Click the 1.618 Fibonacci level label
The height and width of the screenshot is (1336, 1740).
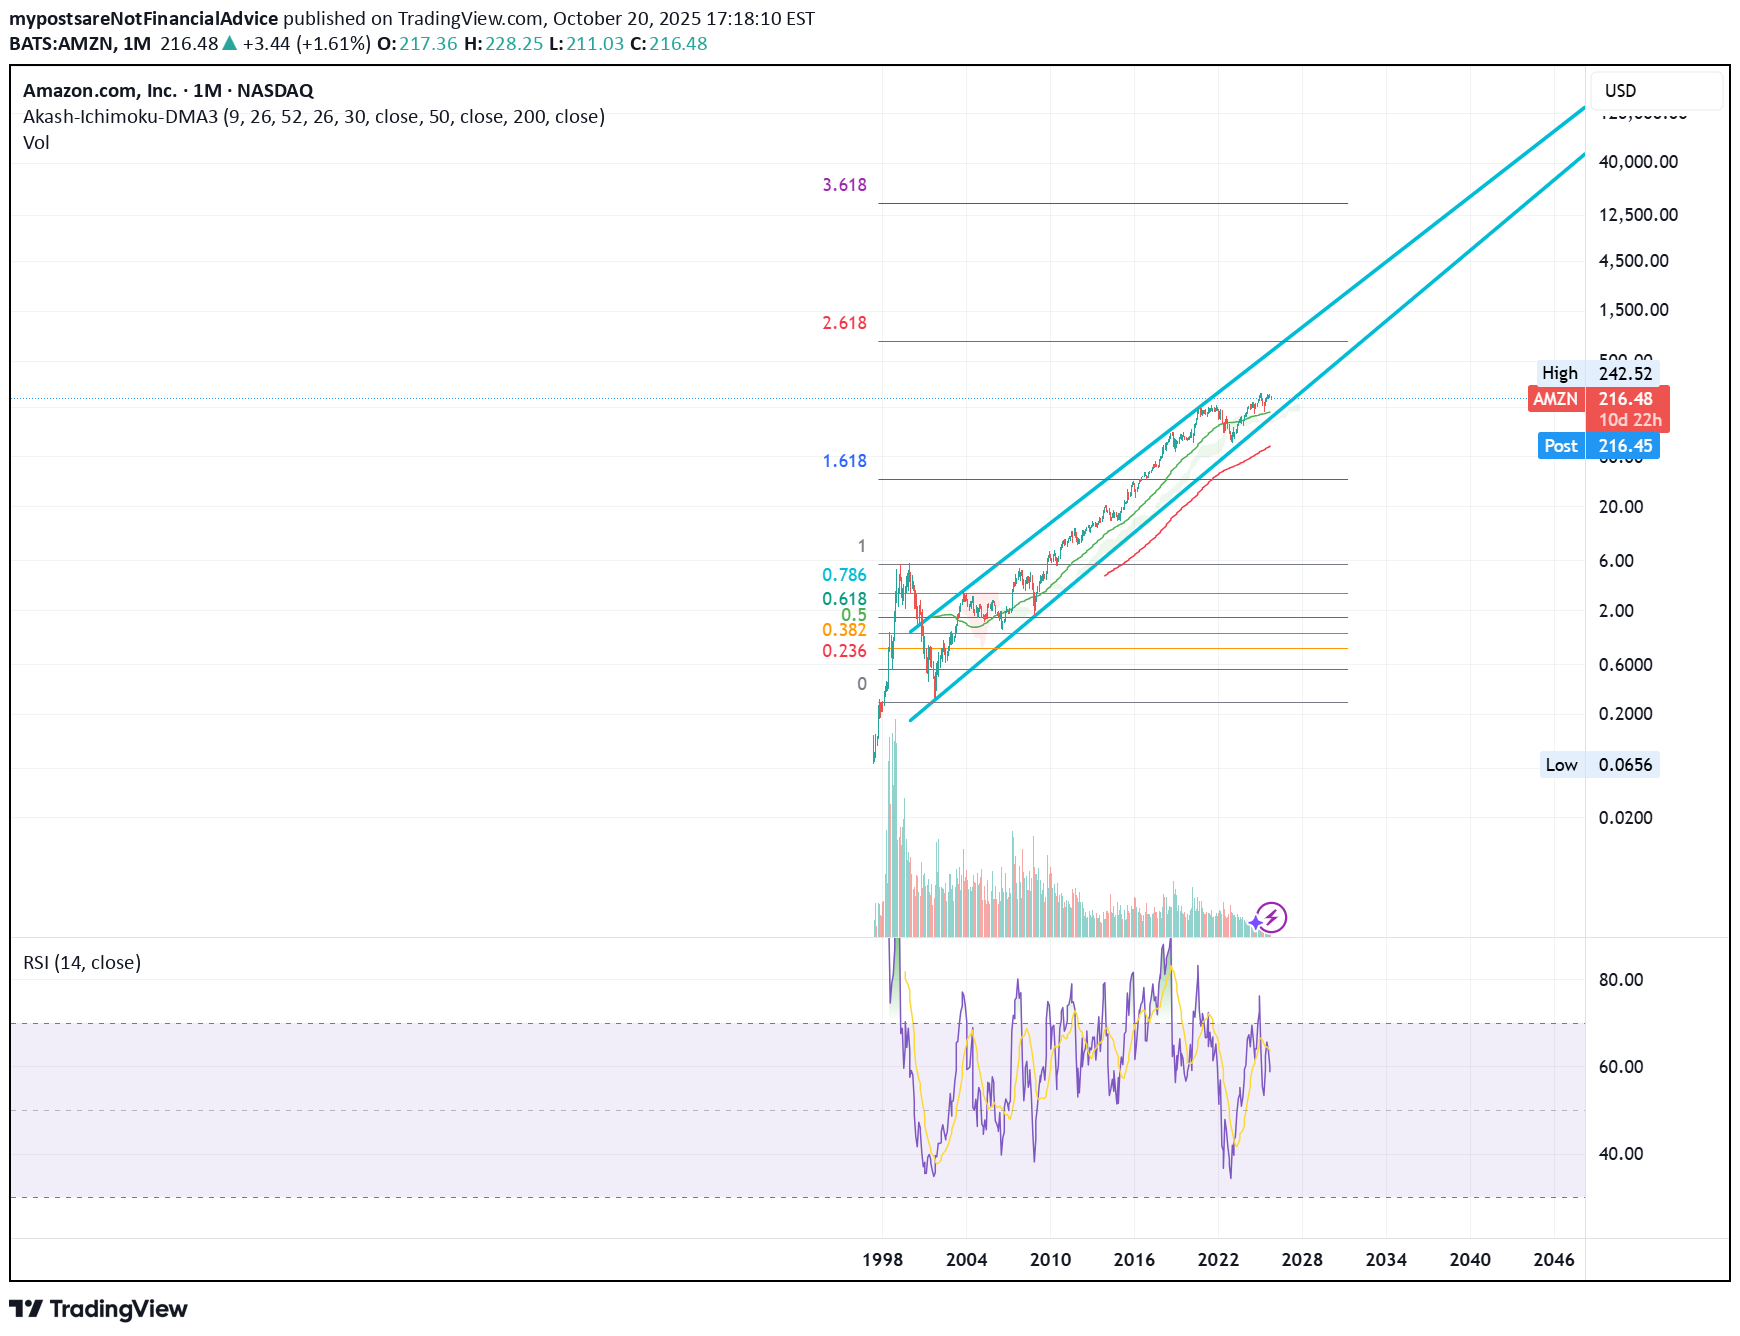click(844, 461)
